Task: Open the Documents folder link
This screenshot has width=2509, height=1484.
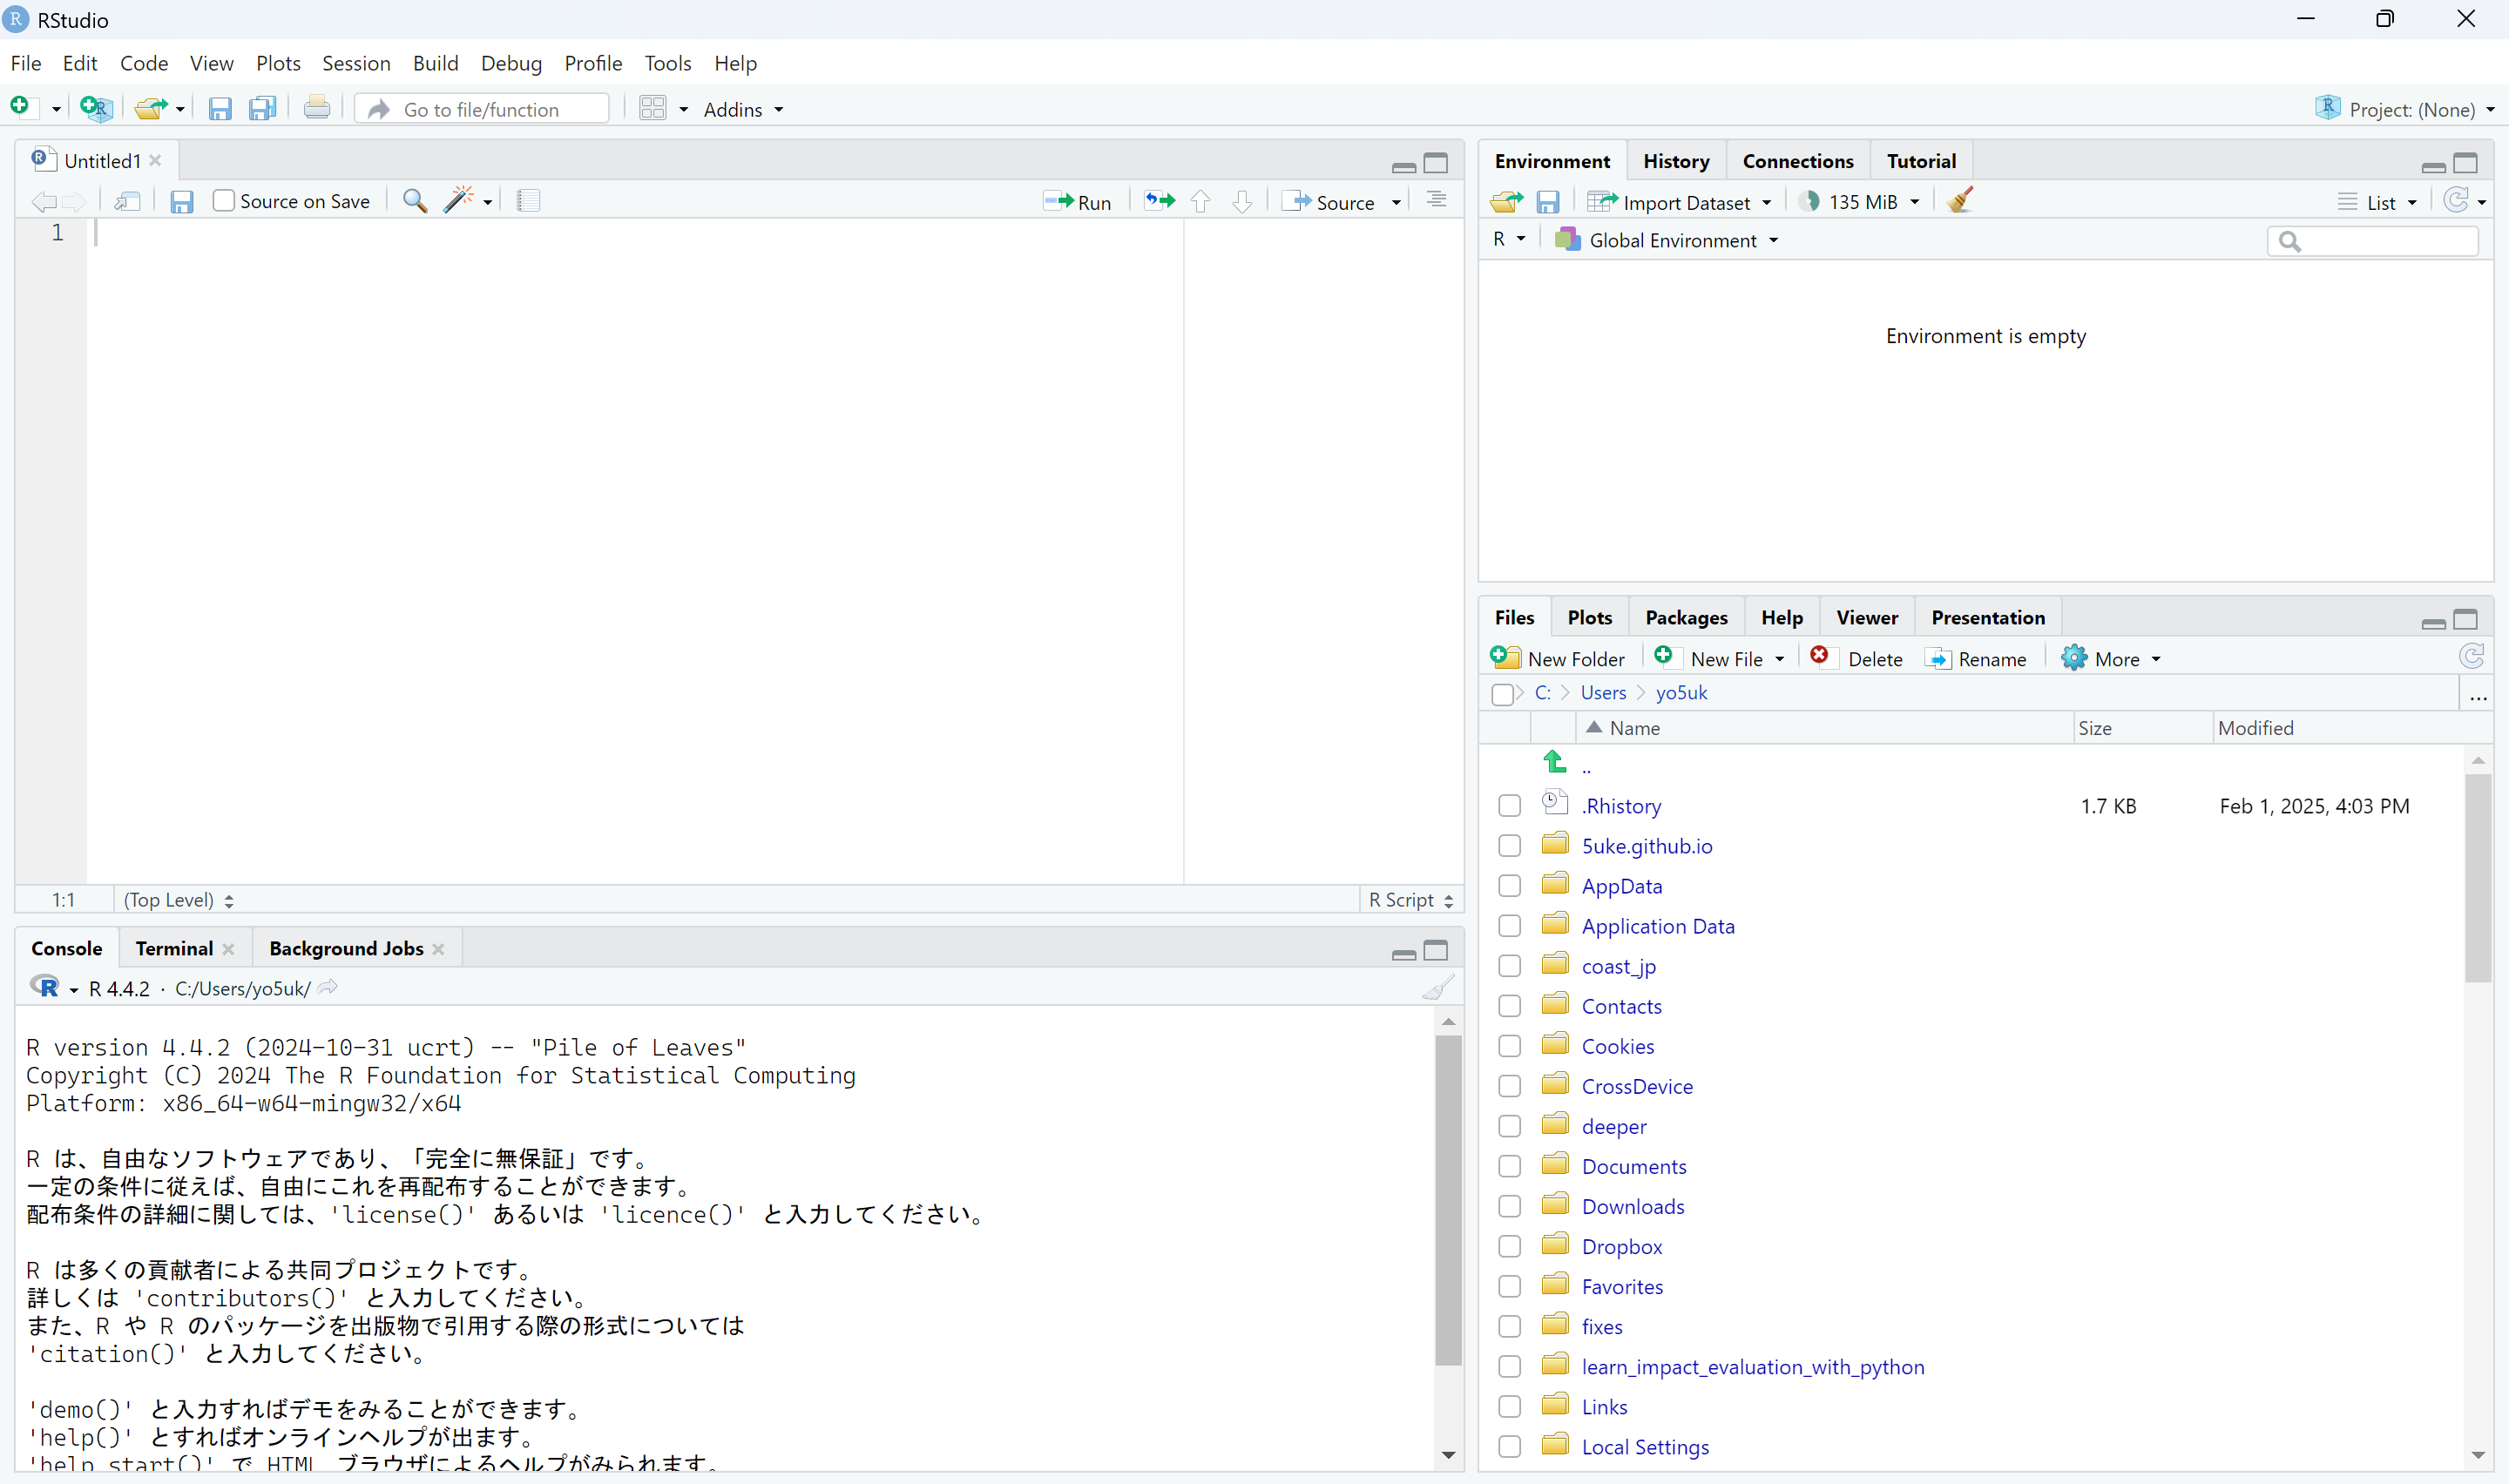Action: coord(1634,1166)
